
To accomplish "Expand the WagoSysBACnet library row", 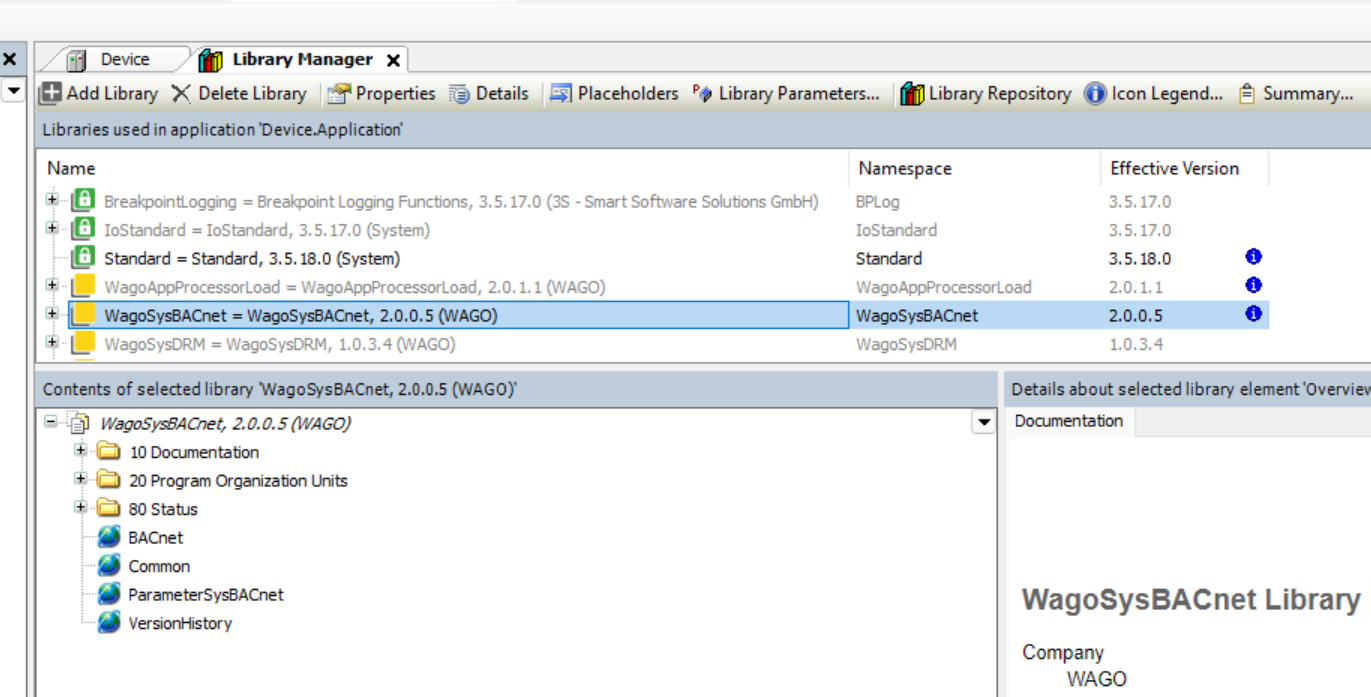I will point(52,314).
